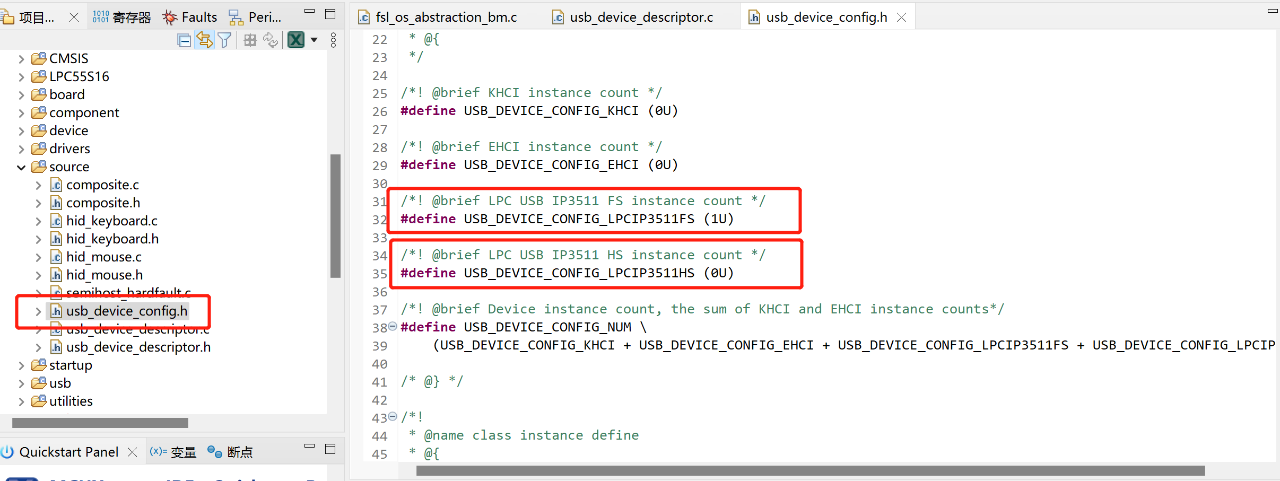The height and width of the screenshot is (481, 1280).
Task: Click the Collapse All icon in project explorer
Action: (x=184, y=40)
